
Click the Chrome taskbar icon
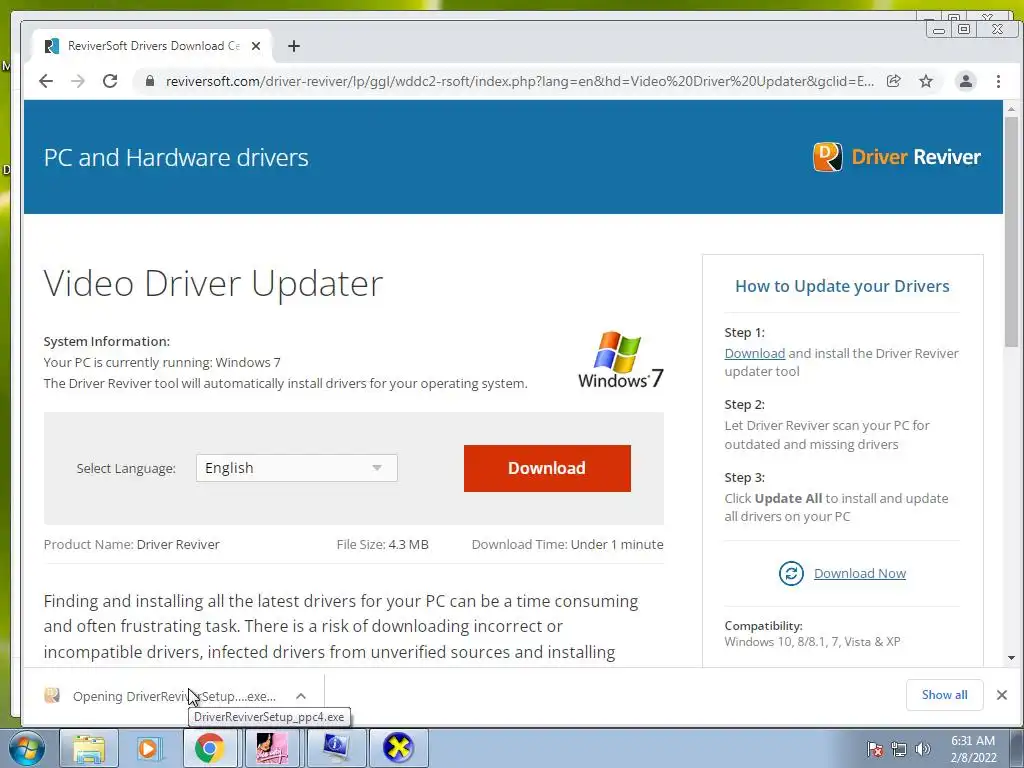coord(209,748)
